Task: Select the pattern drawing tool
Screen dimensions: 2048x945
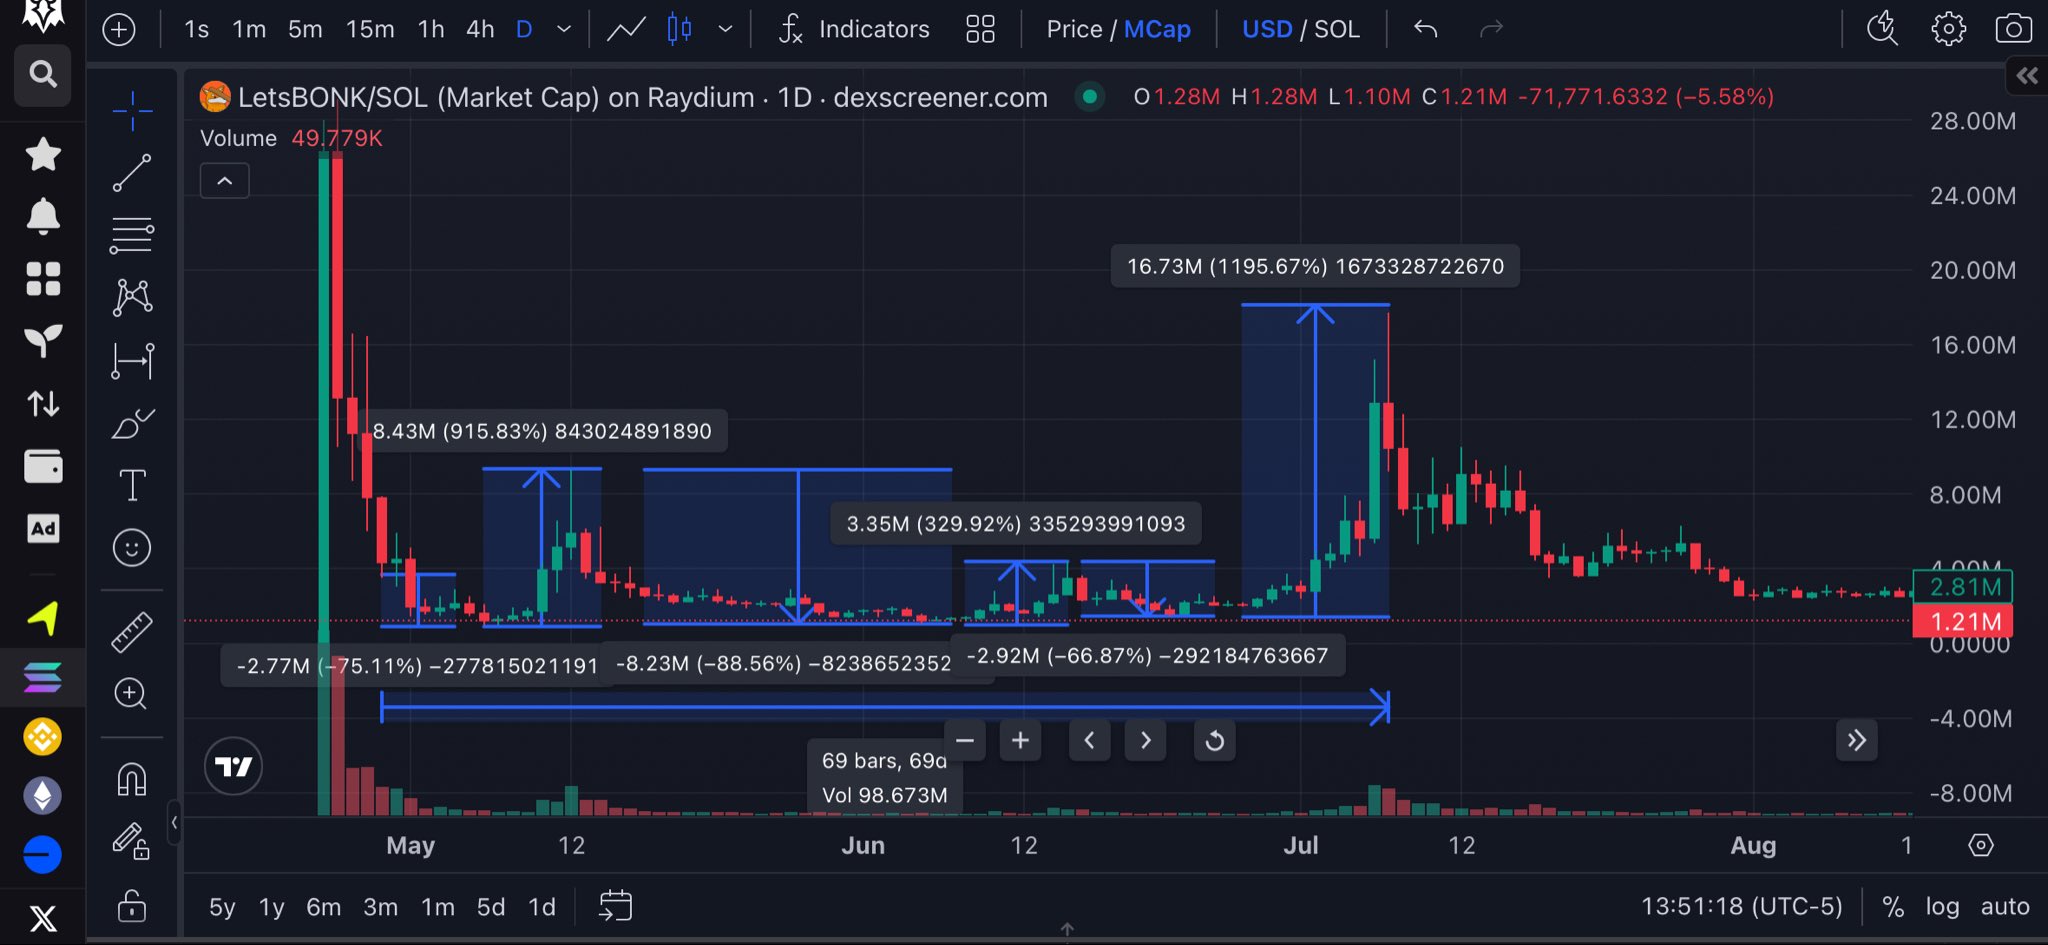Action: tap(132, 297)
